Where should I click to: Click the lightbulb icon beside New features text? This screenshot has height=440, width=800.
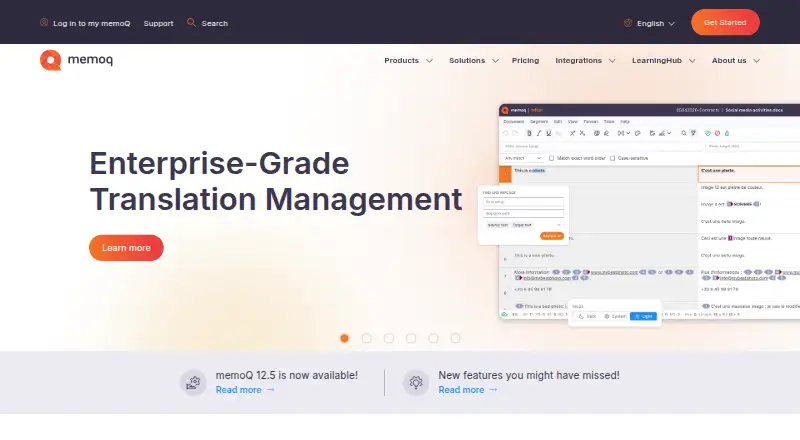[416, 382]
